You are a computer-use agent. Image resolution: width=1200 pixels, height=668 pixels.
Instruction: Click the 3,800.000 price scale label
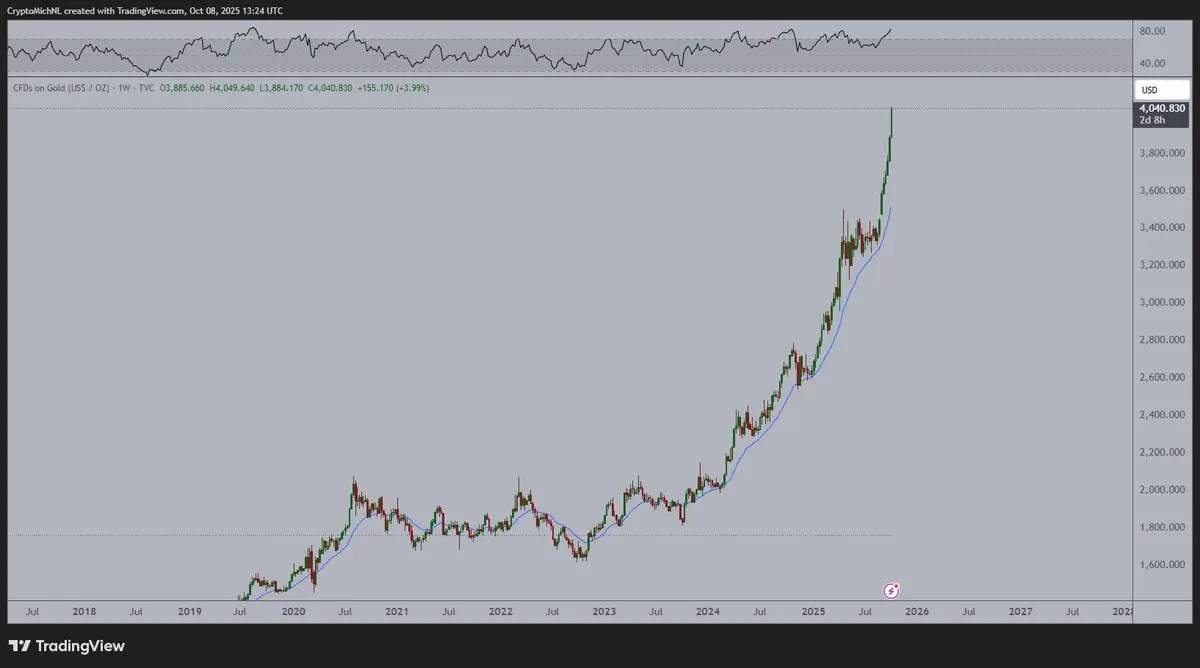pos(1163,153)
